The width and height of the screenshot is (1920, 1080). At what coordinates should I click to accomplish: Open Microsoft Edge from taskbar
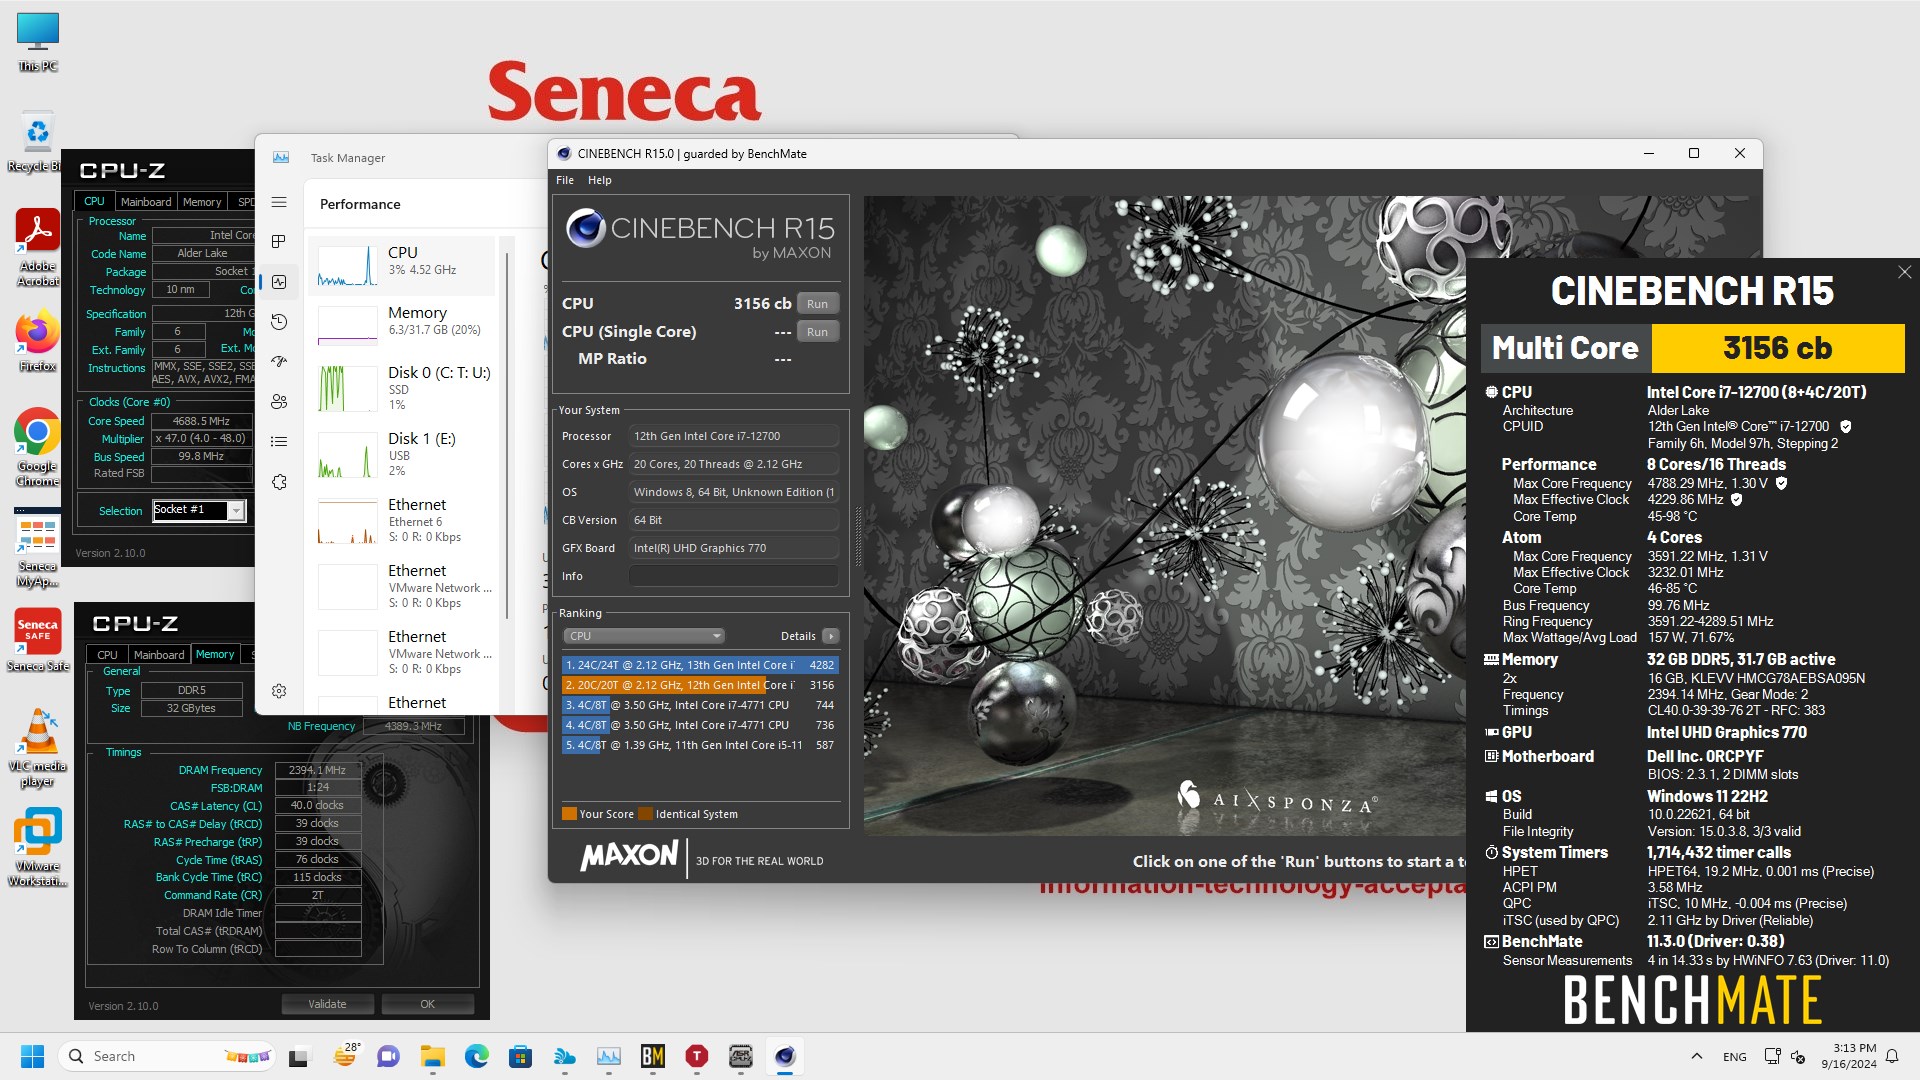[476, 1056]
